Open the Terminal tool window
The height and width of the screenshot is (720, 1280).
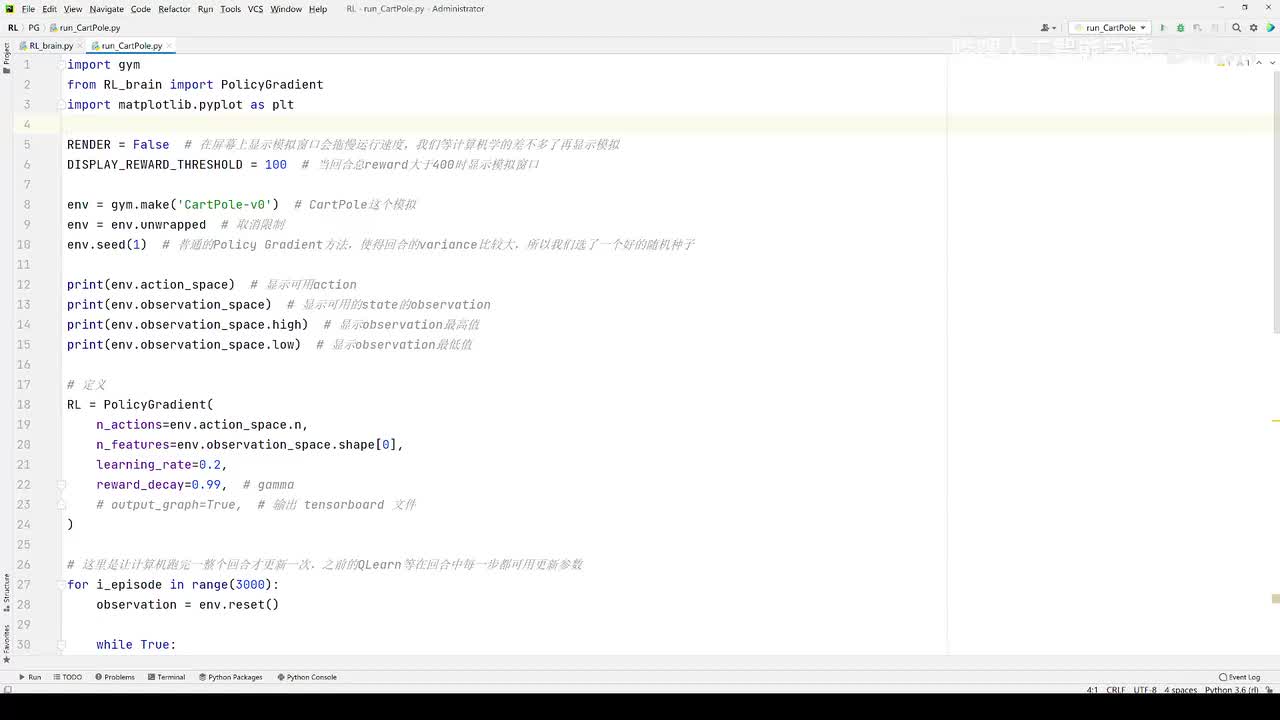click(x=166, y=677)
